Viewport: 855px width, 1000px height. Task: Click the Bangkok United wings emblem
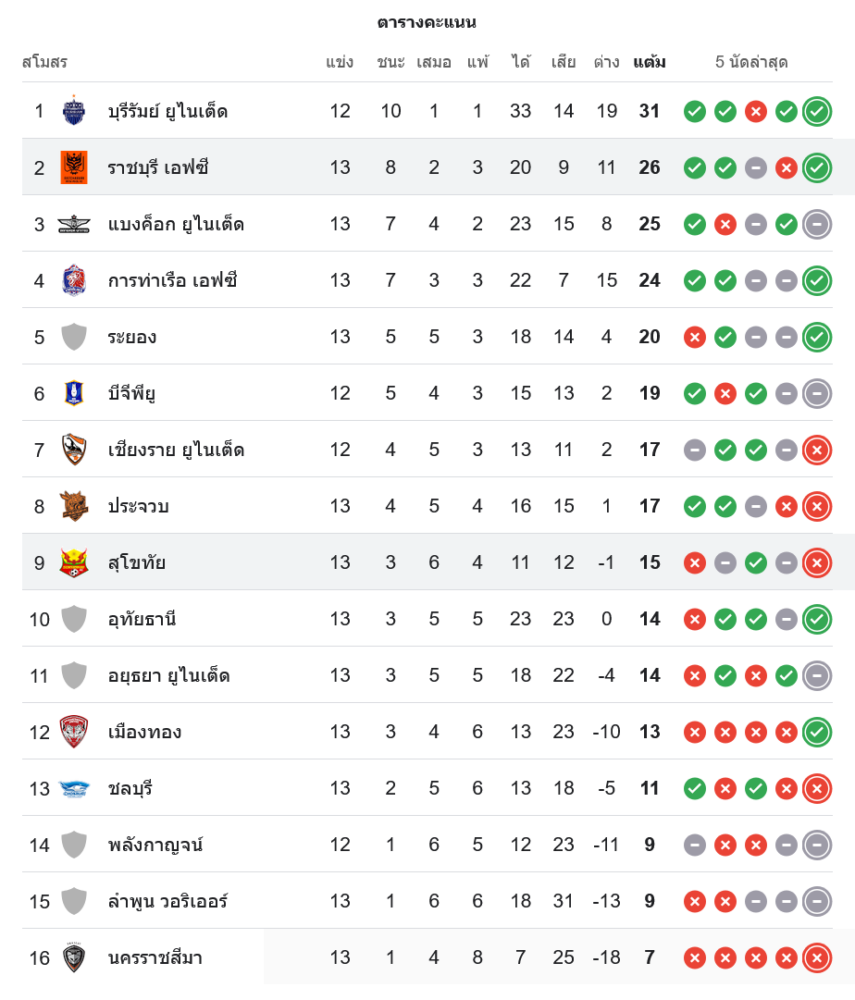tap(74, 224)
